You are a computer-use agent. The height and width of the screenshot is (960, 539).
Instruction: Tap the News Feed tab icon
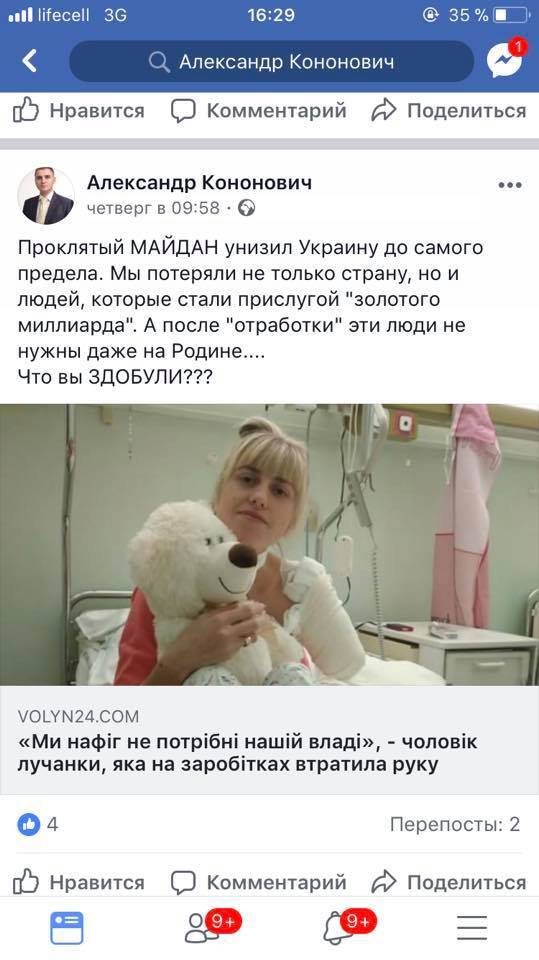point(66,928)
